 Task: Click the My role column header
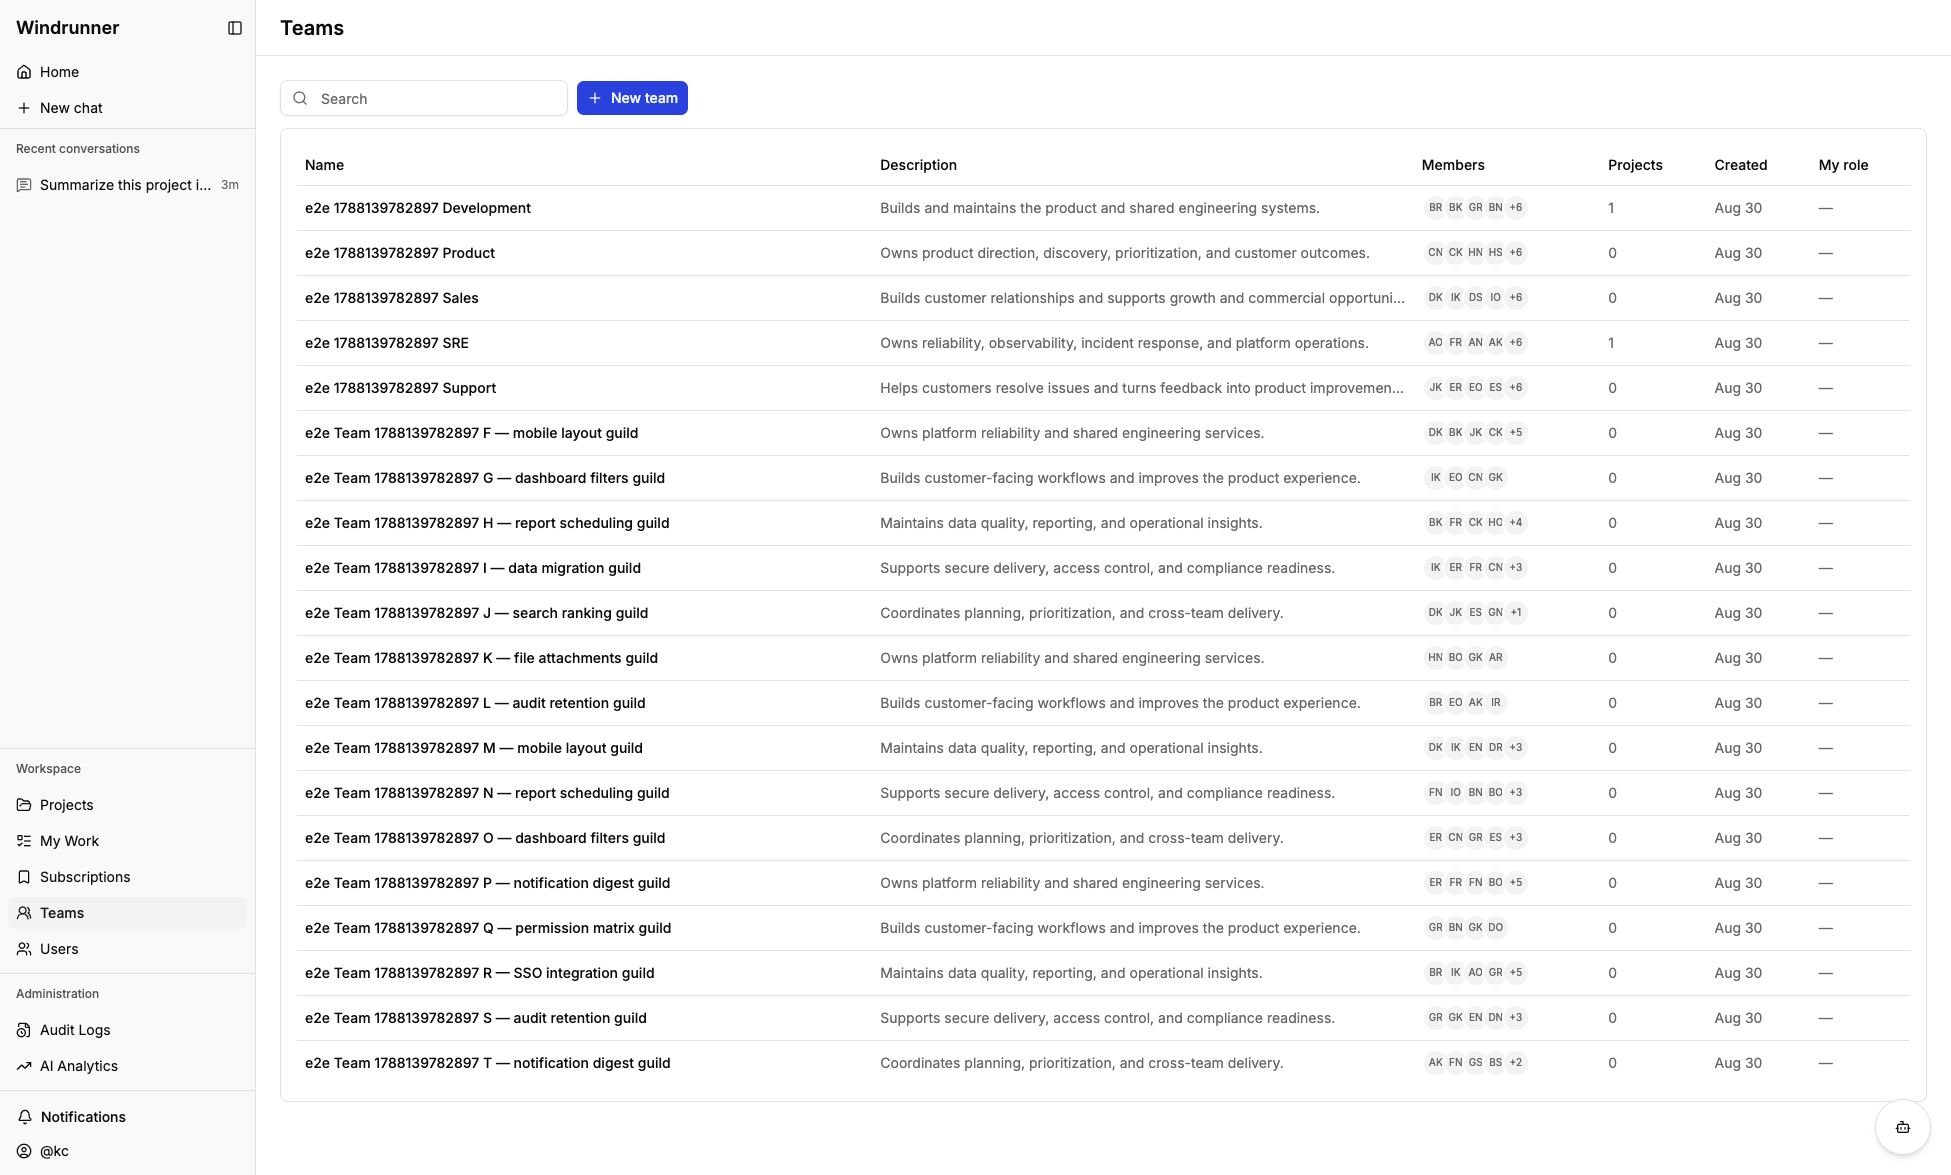tap(1843, 165)
